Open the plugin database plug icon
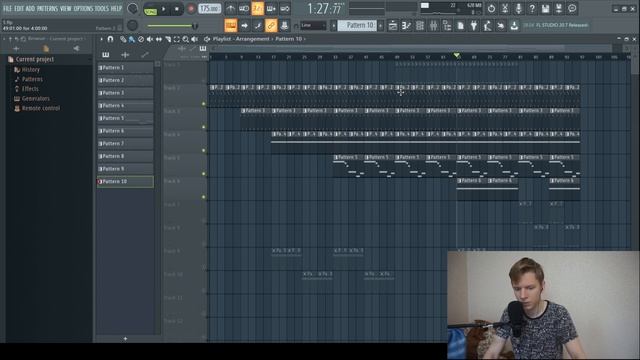Viewport: 640px width, 360px height. [x=474, y=26]
